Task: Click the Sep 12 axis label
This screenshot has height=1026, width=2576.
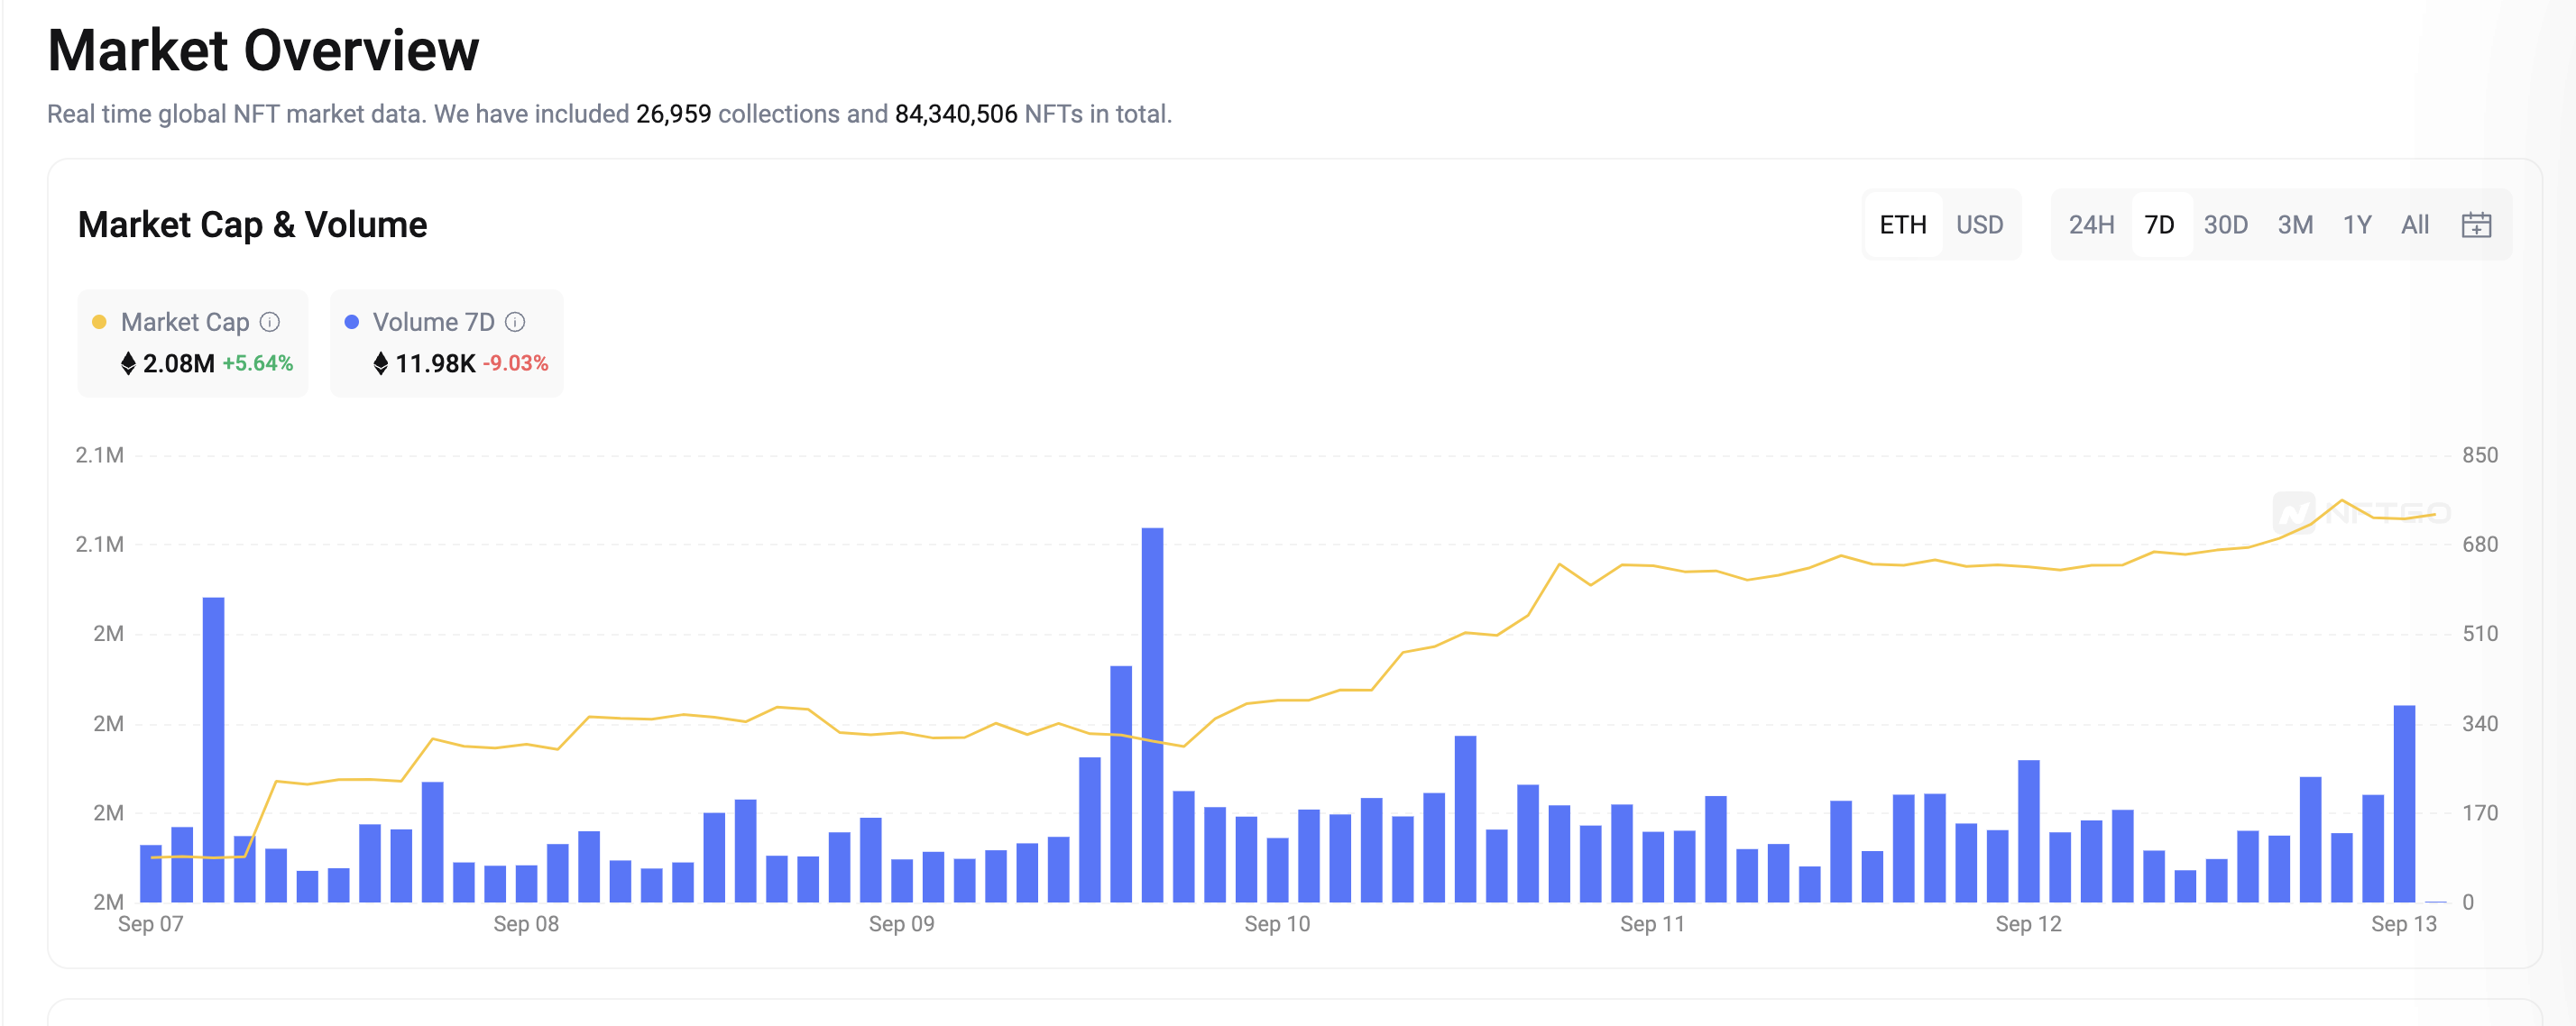Action: (x=2028, y=924)
